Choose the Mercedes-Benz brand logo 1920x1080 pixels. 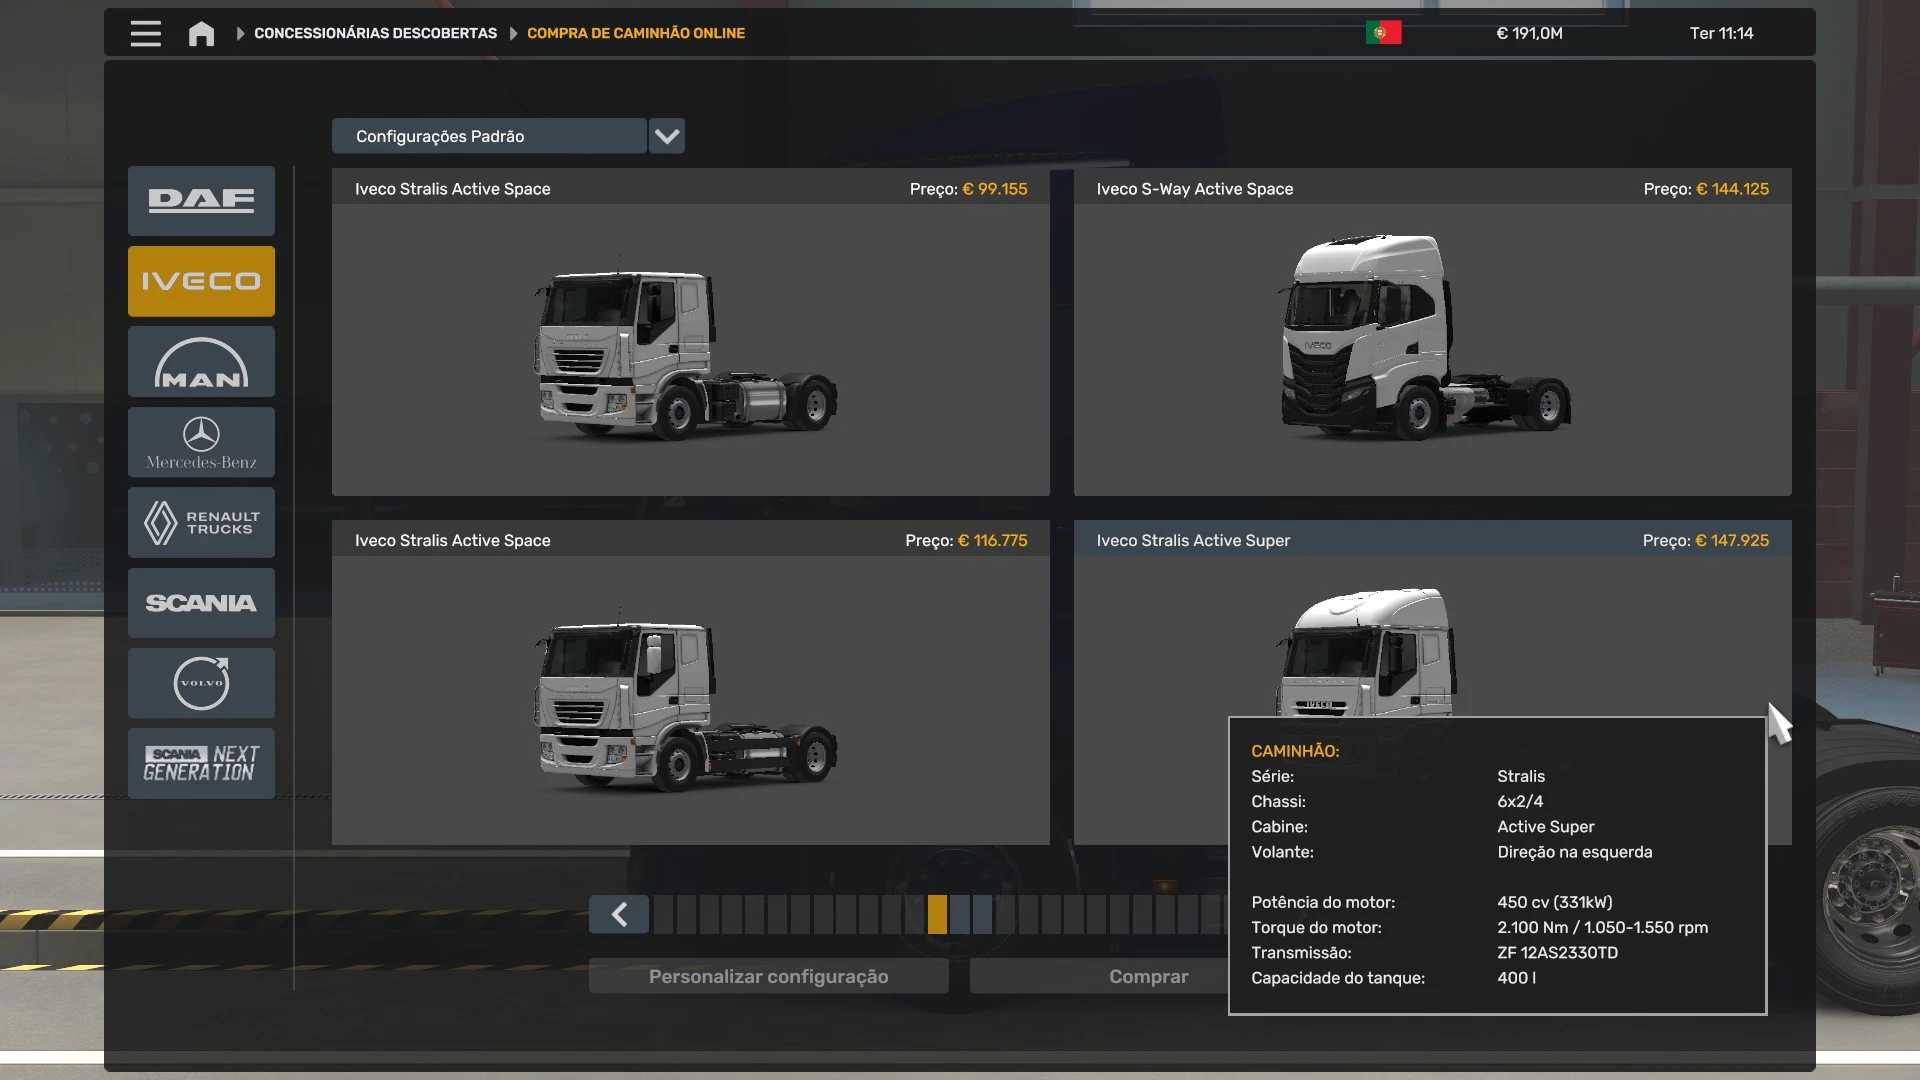[201, 442]
